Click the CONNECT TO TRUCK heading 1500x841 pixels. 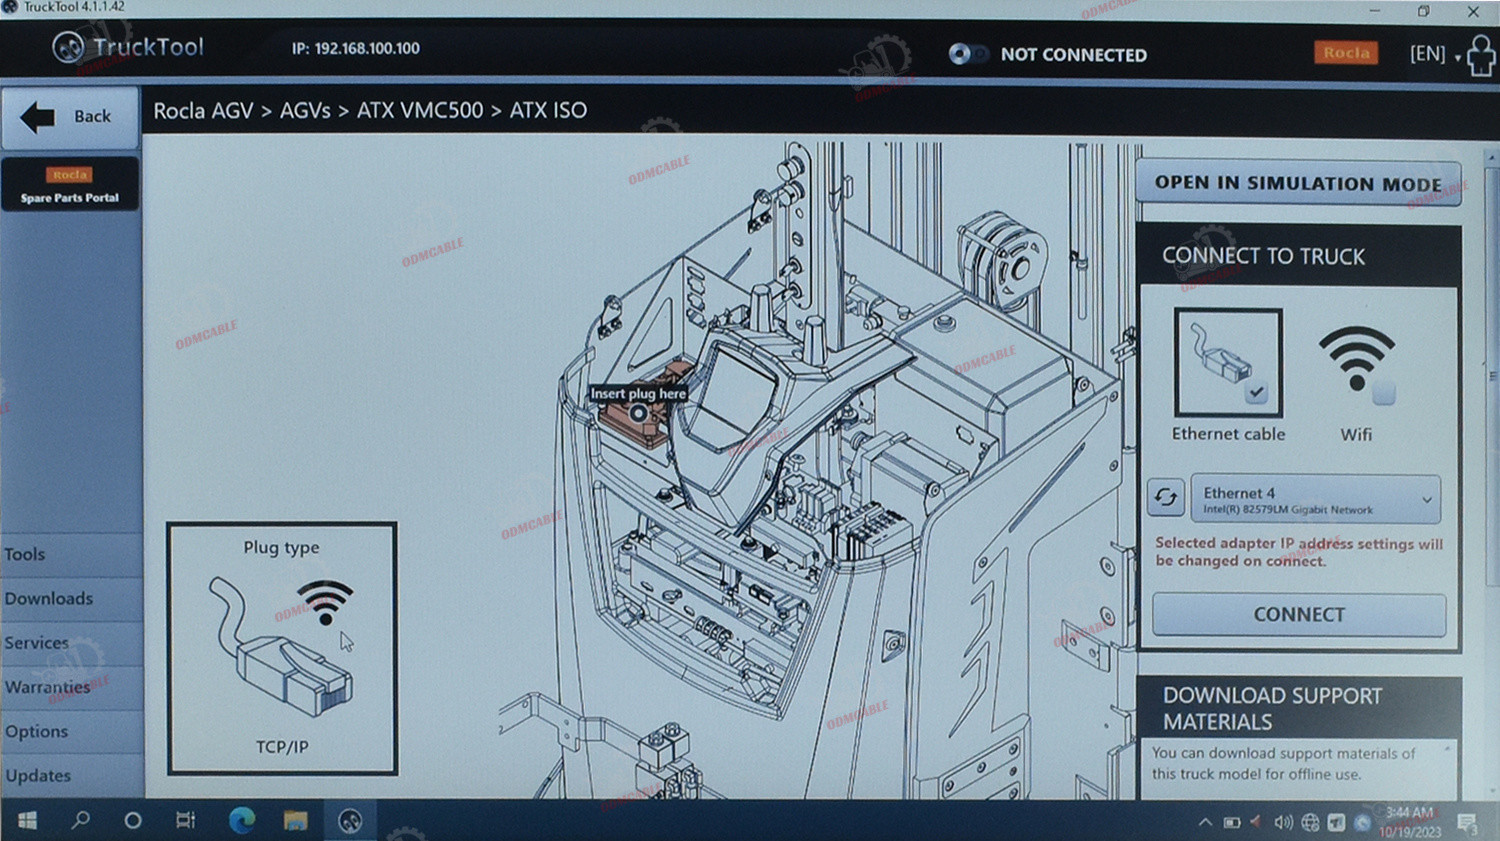coord(1263,256)
